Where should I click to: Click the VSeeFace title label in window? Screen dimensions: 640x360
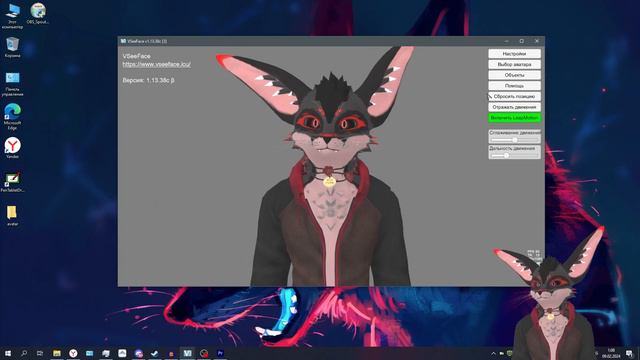coord(136,56)
